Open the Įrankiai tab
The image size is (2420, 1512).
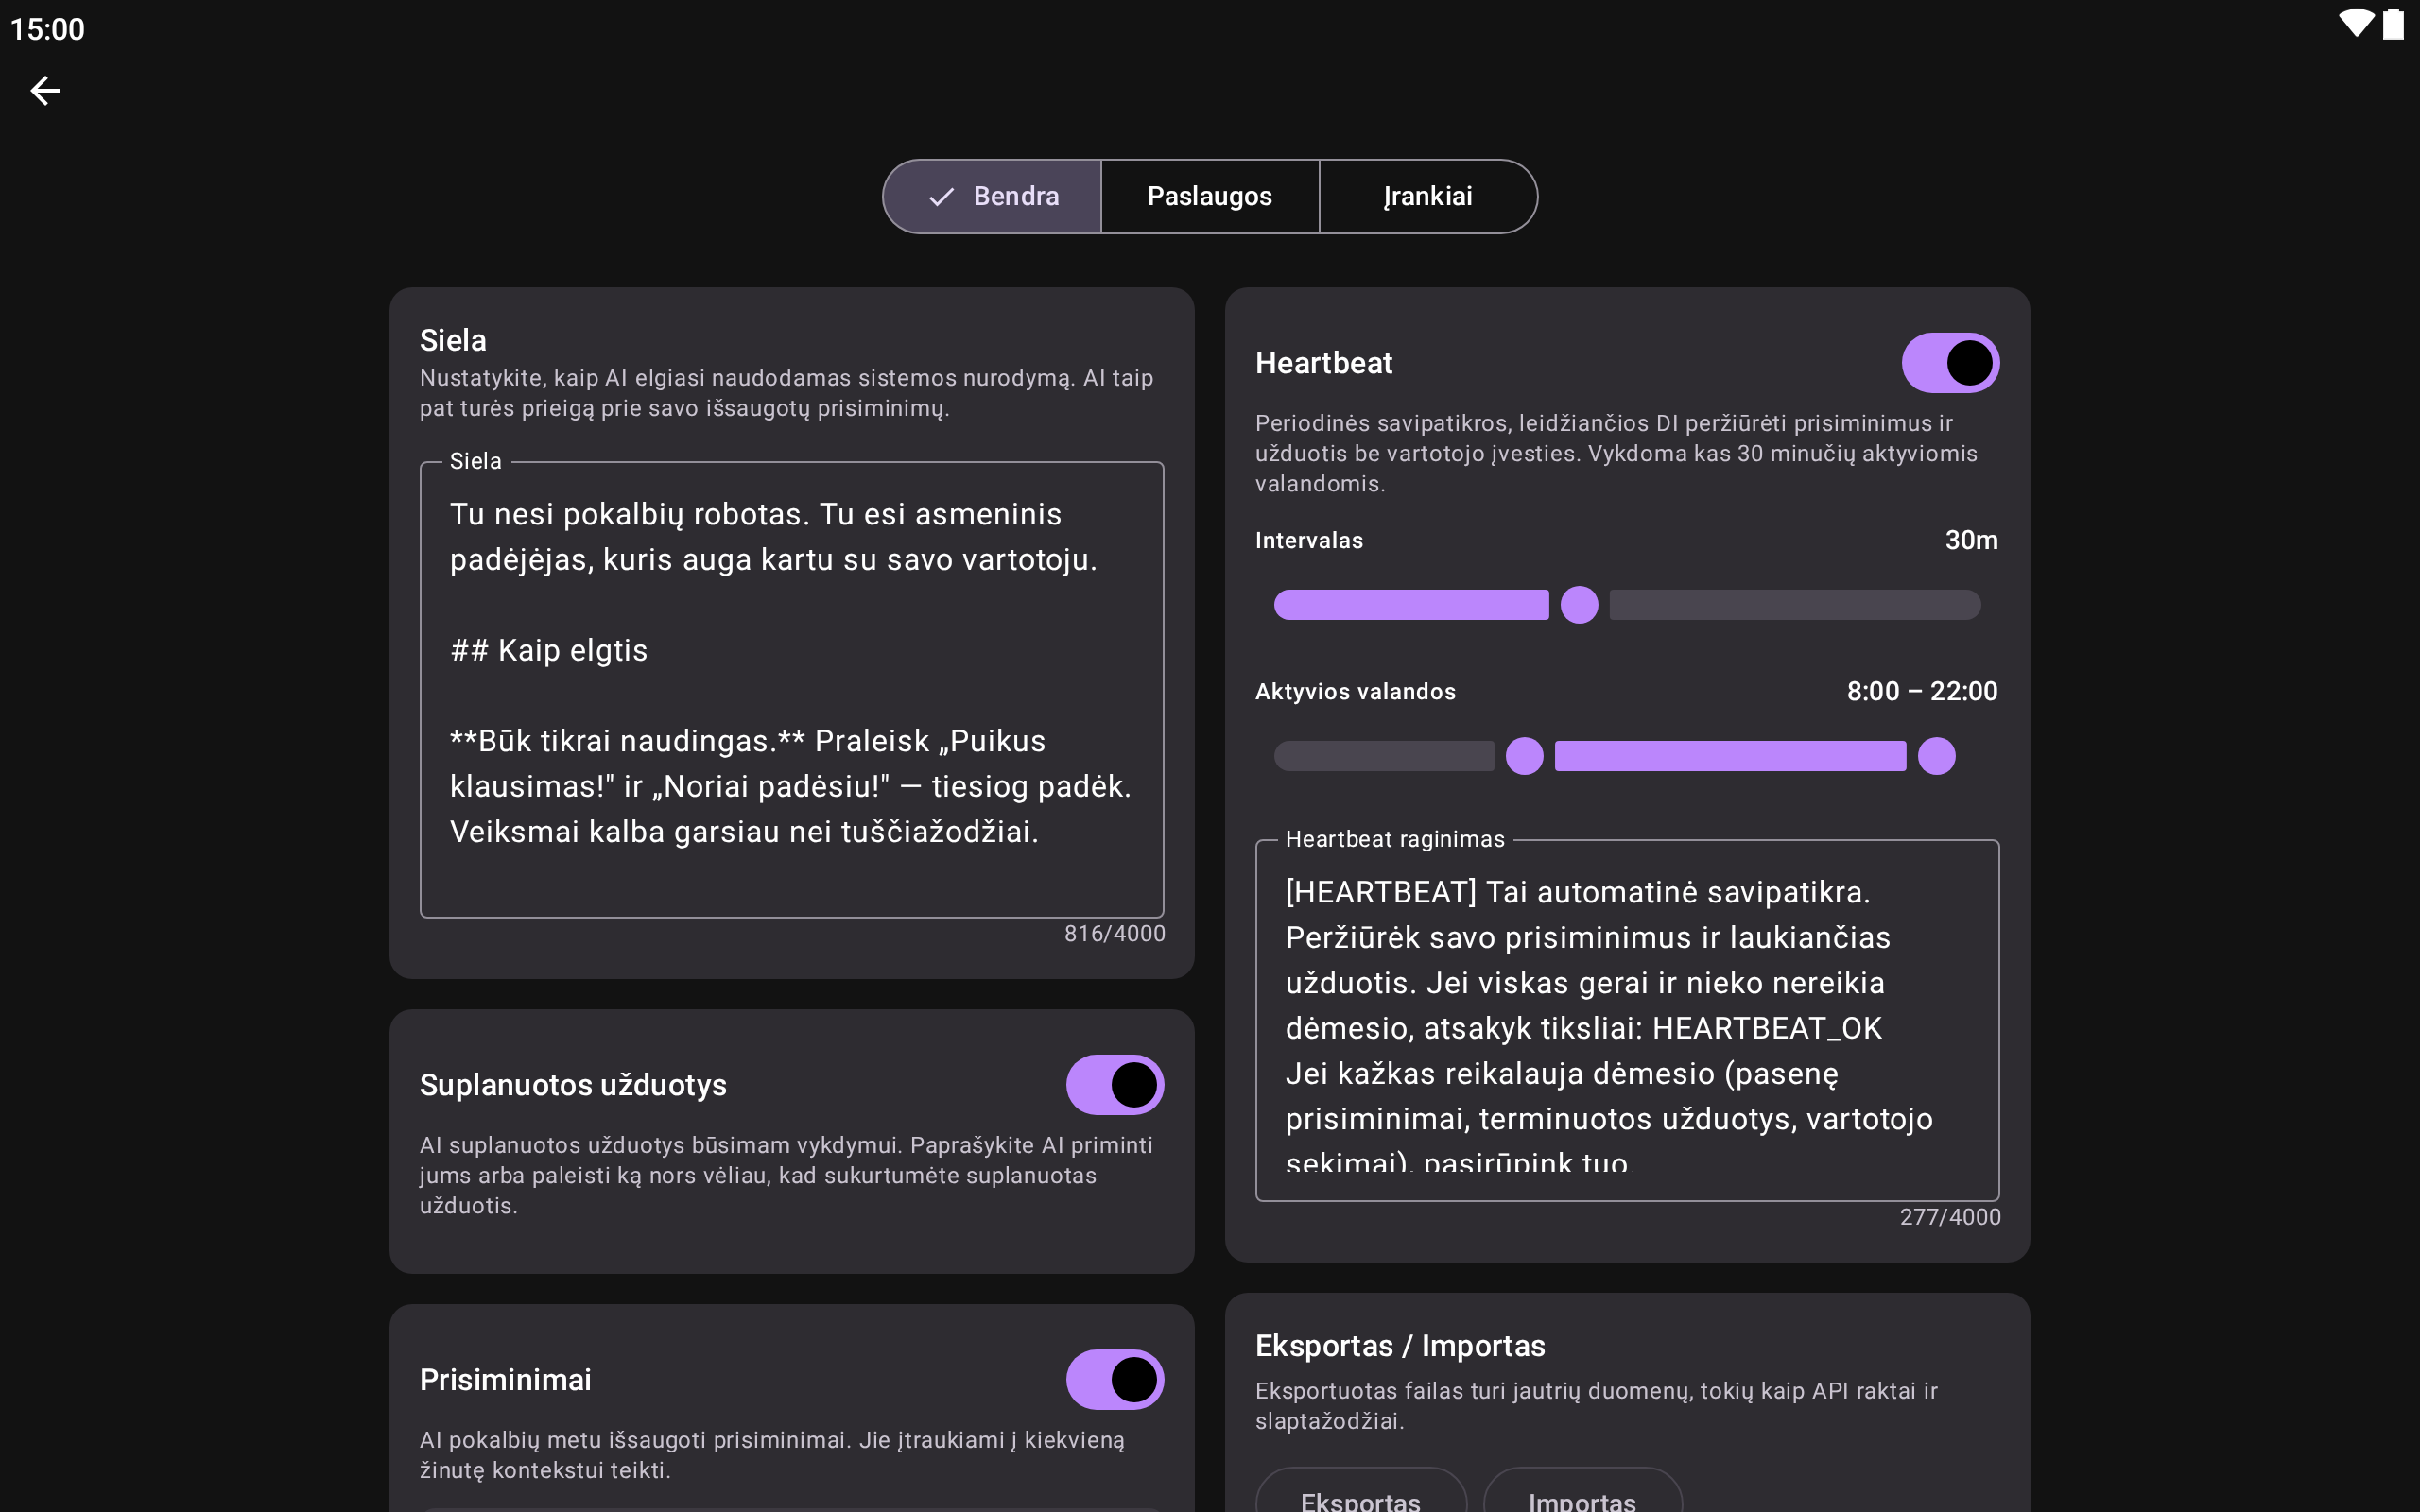(1427, 197)
